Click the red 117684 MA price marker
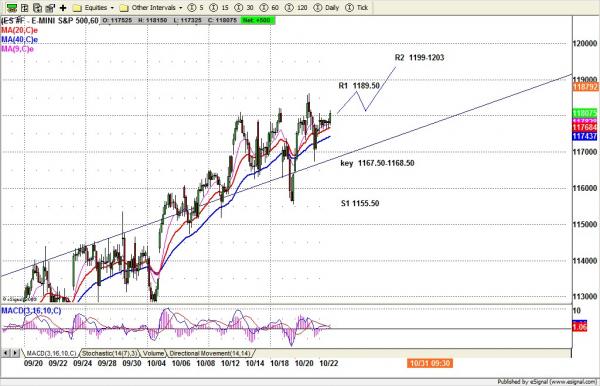Viewport: 600px width, 386px height. point(585,127)
